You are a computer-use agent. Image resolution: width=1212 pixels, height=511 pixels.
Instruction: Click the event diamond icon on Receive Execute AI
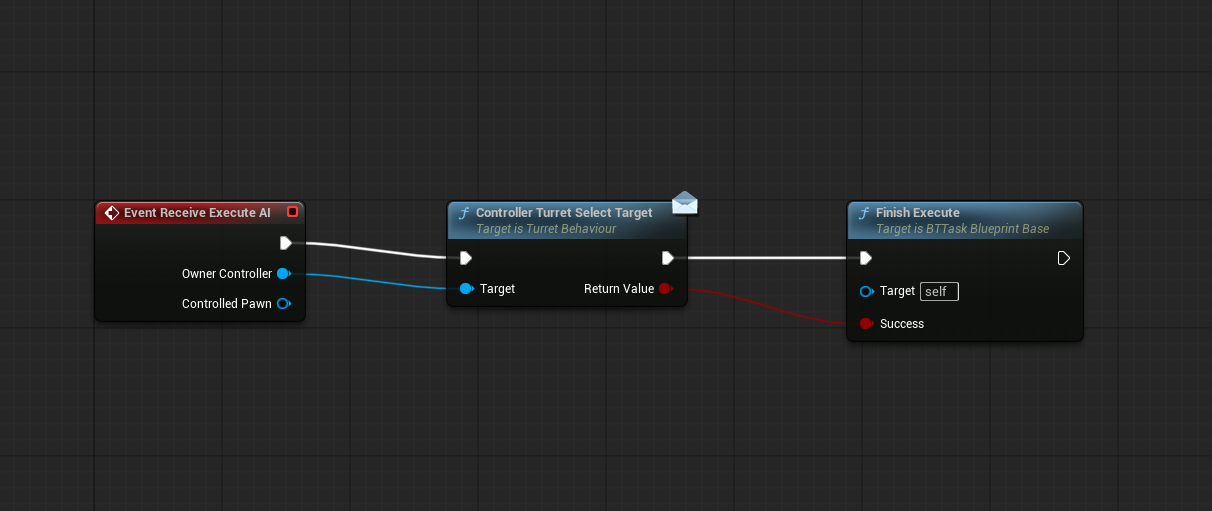click(112, 213)
